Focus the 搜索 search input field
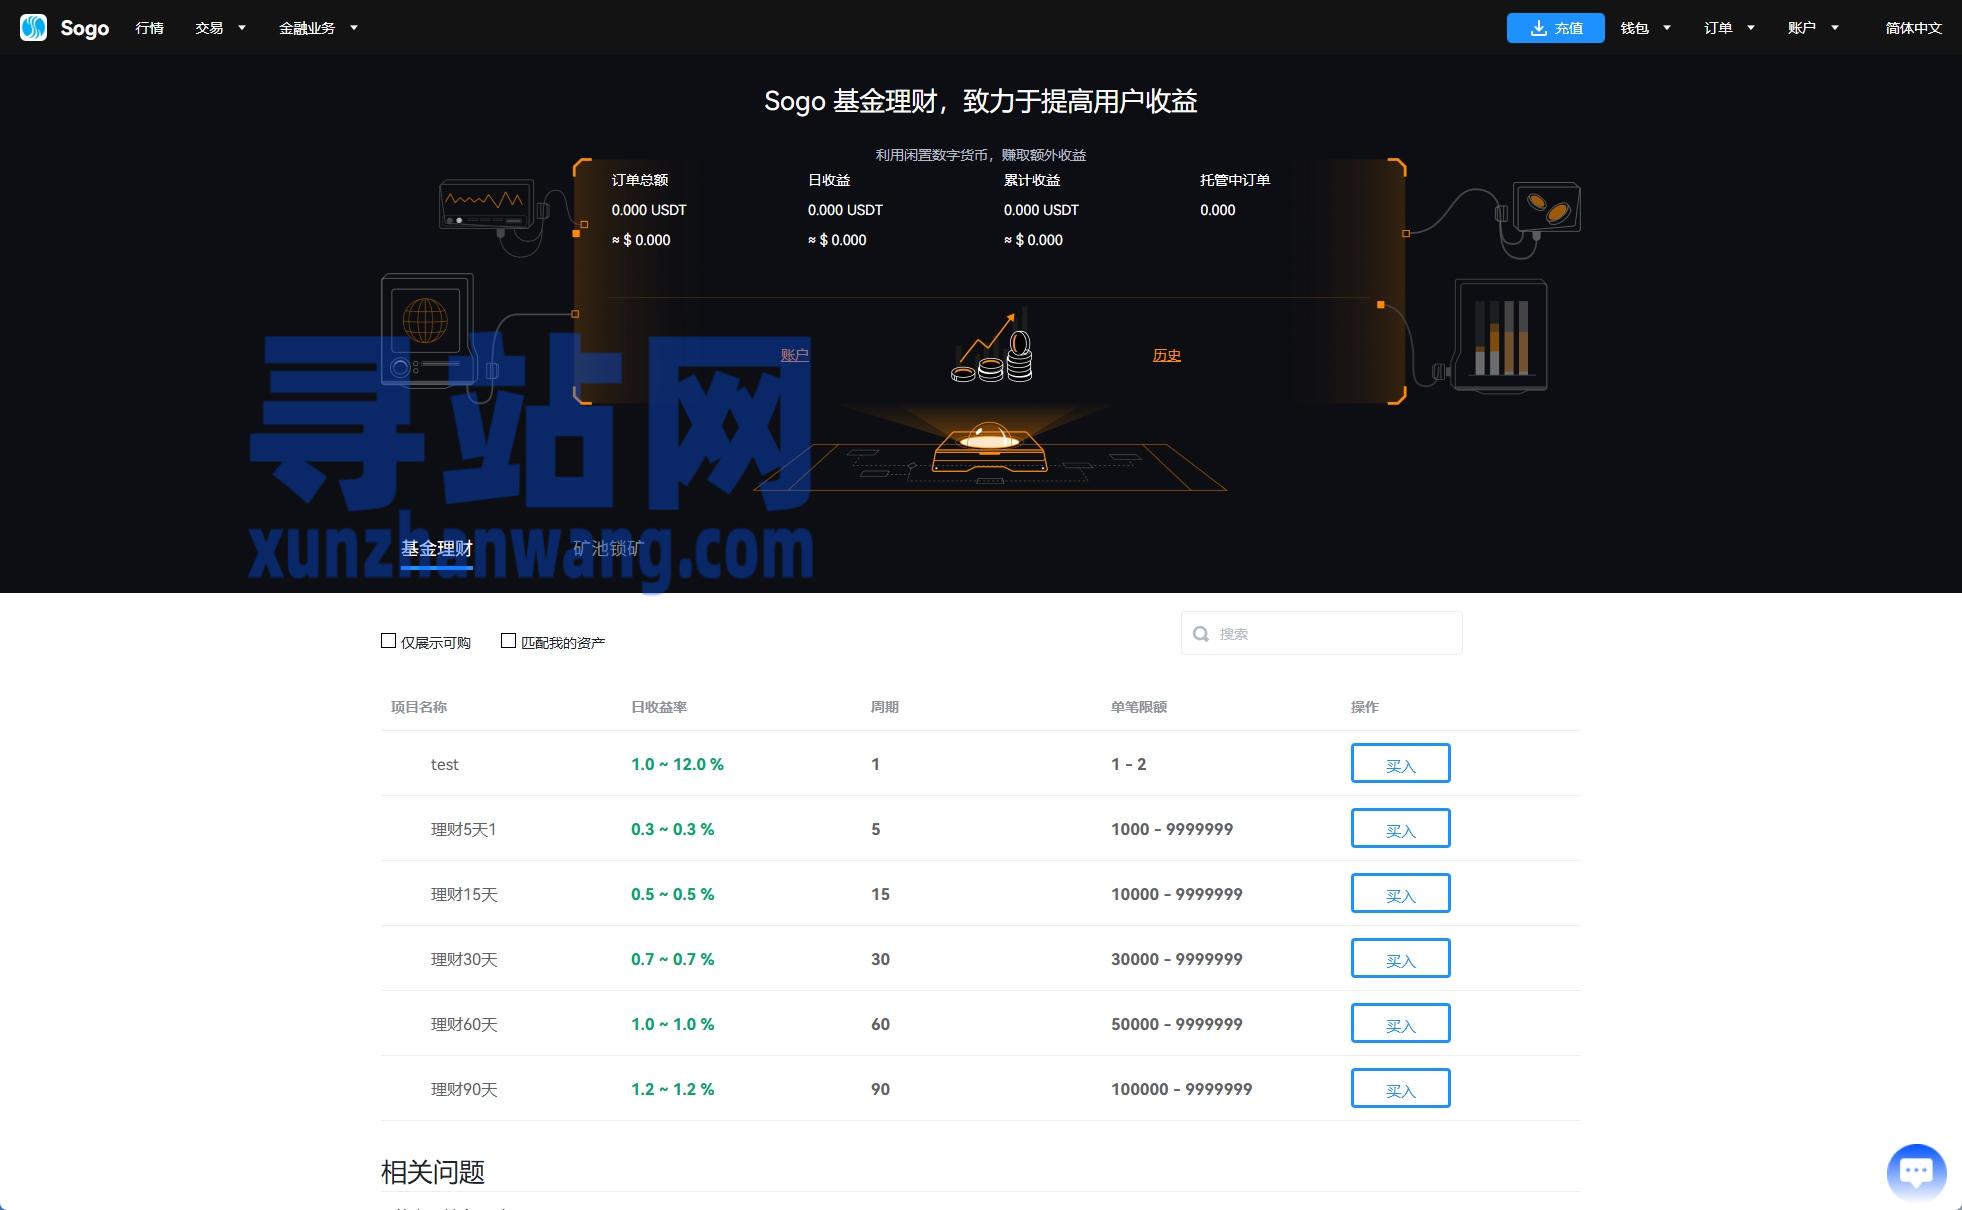The image size is (1962, 1210). pos(1321,633)
